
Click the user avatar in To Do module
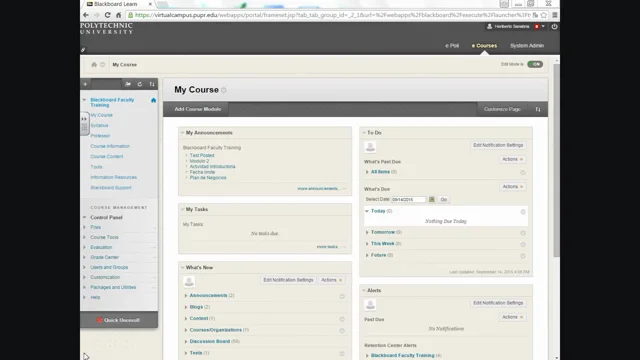370,147
